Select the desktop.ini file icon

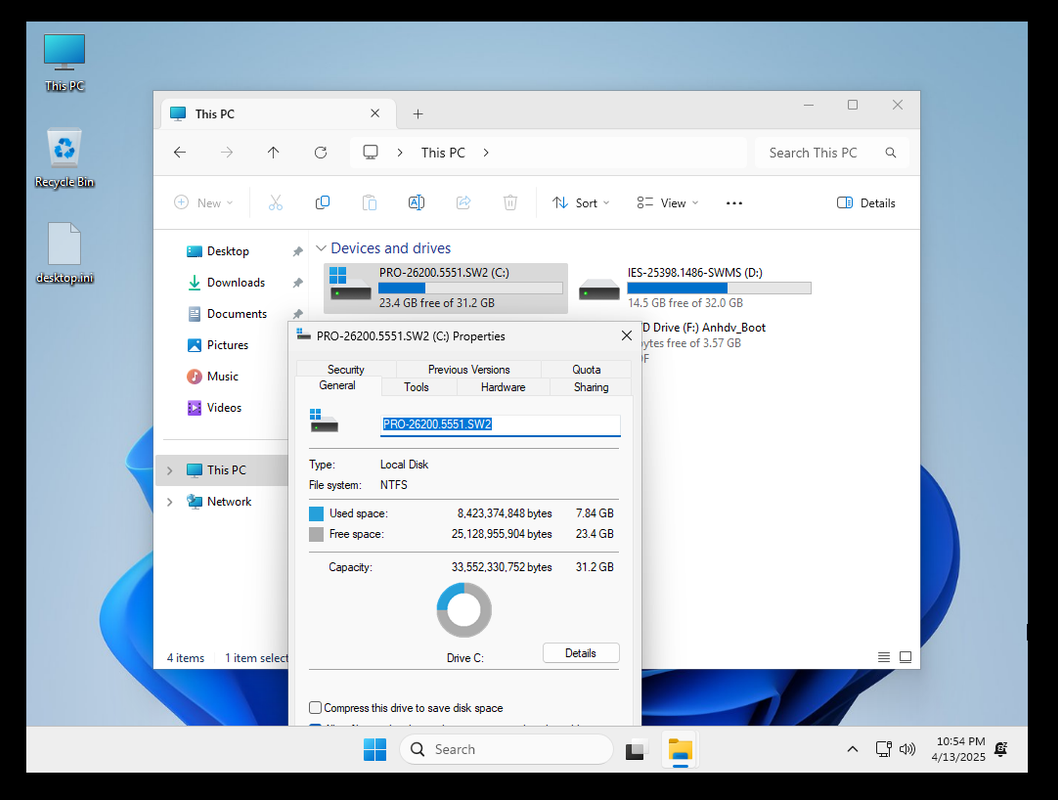(x=64, y=254)
